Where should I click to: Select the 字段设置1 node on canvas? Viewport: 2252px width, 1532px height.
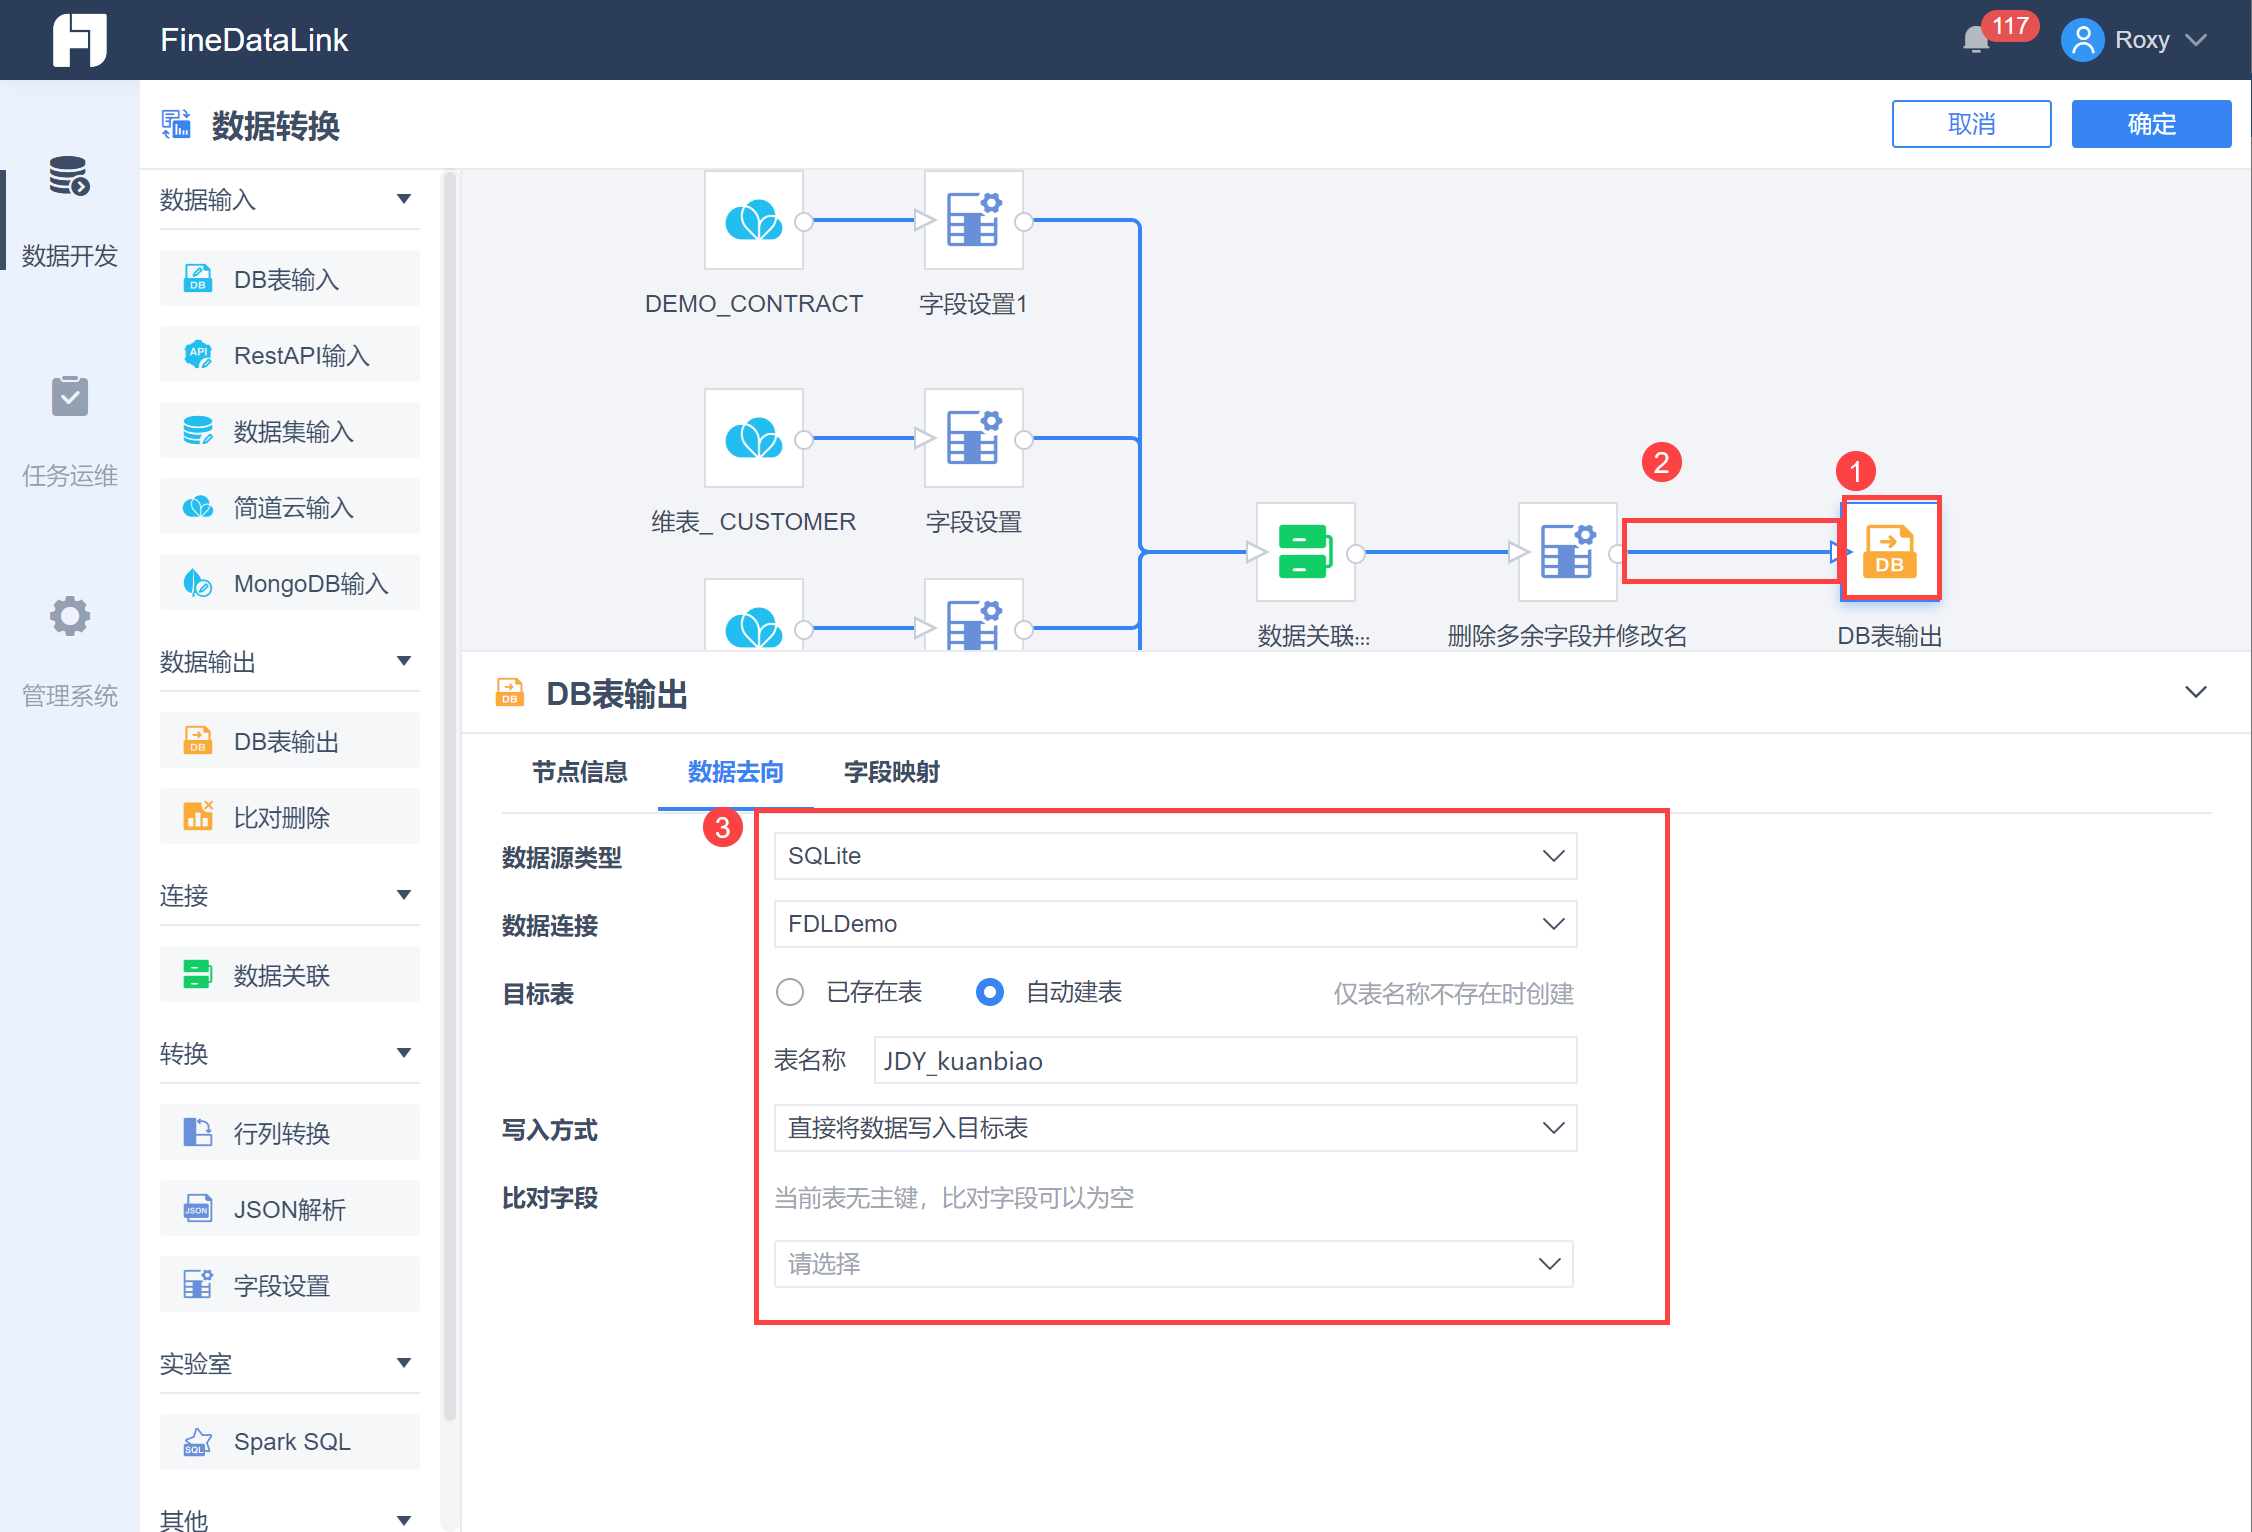click(973, 220)
